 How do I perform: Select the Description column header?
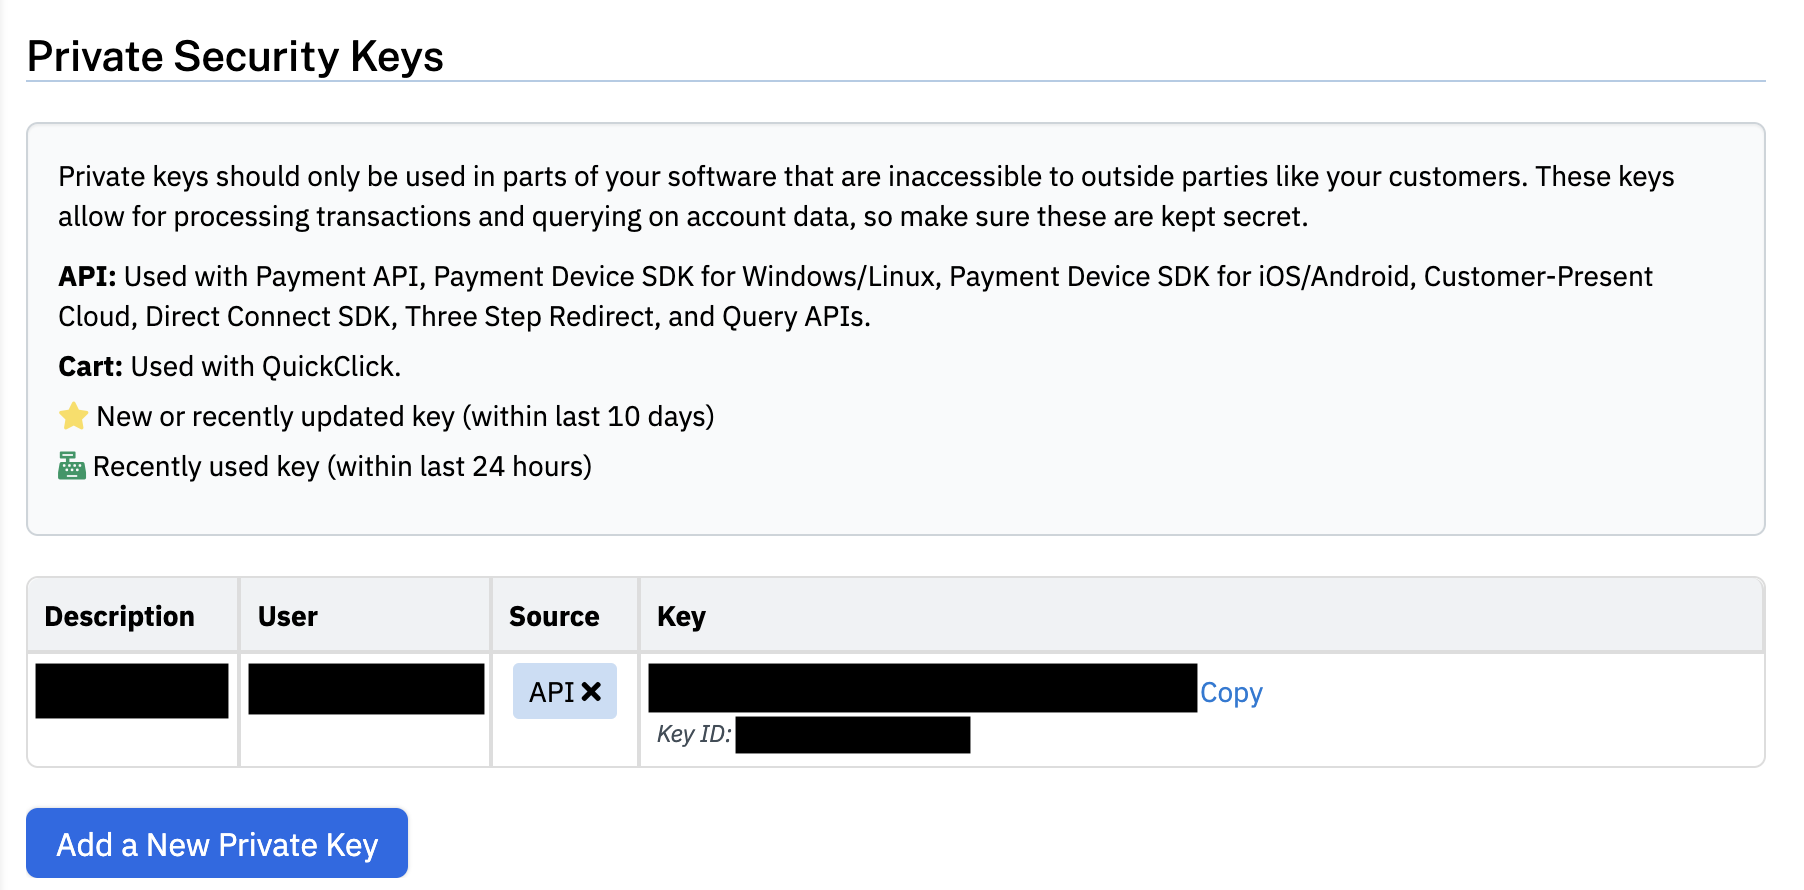coord(120,616)
